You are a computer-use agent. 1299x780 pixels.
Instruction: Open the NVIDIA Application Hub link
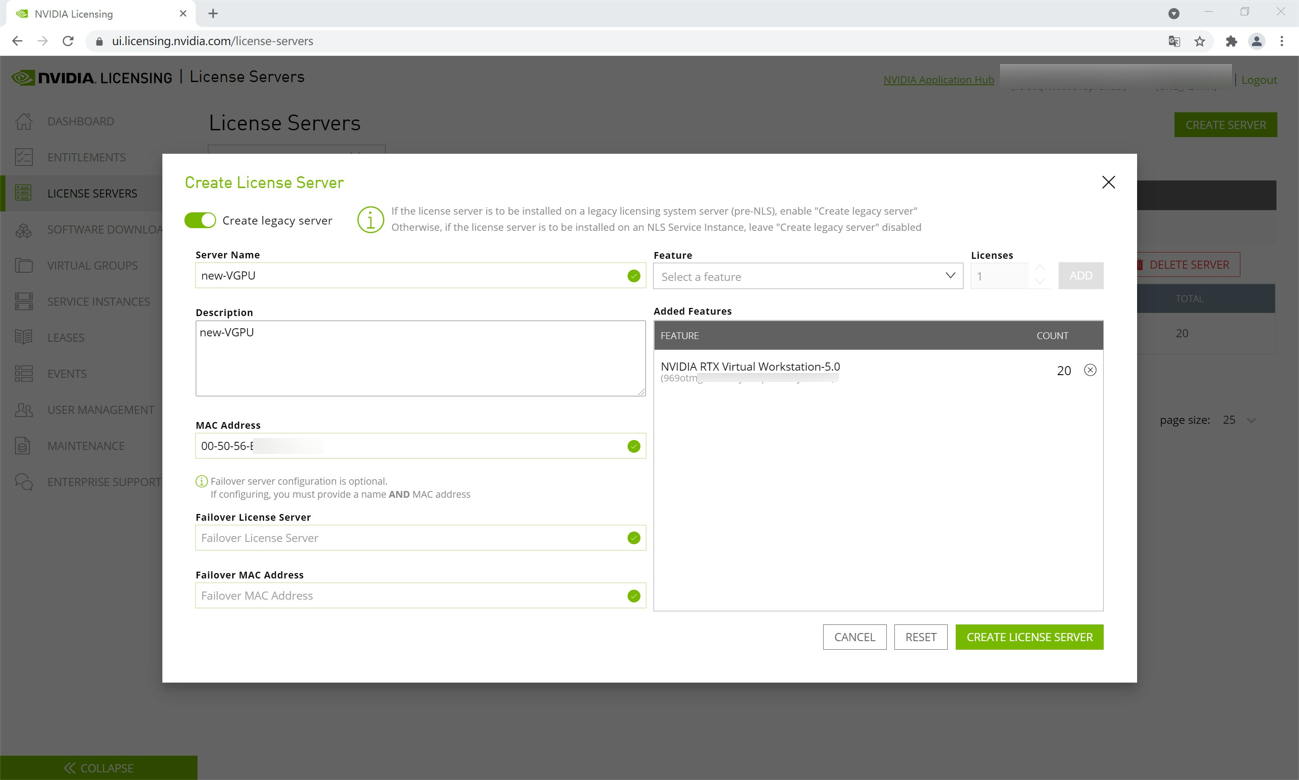(938, 80)
